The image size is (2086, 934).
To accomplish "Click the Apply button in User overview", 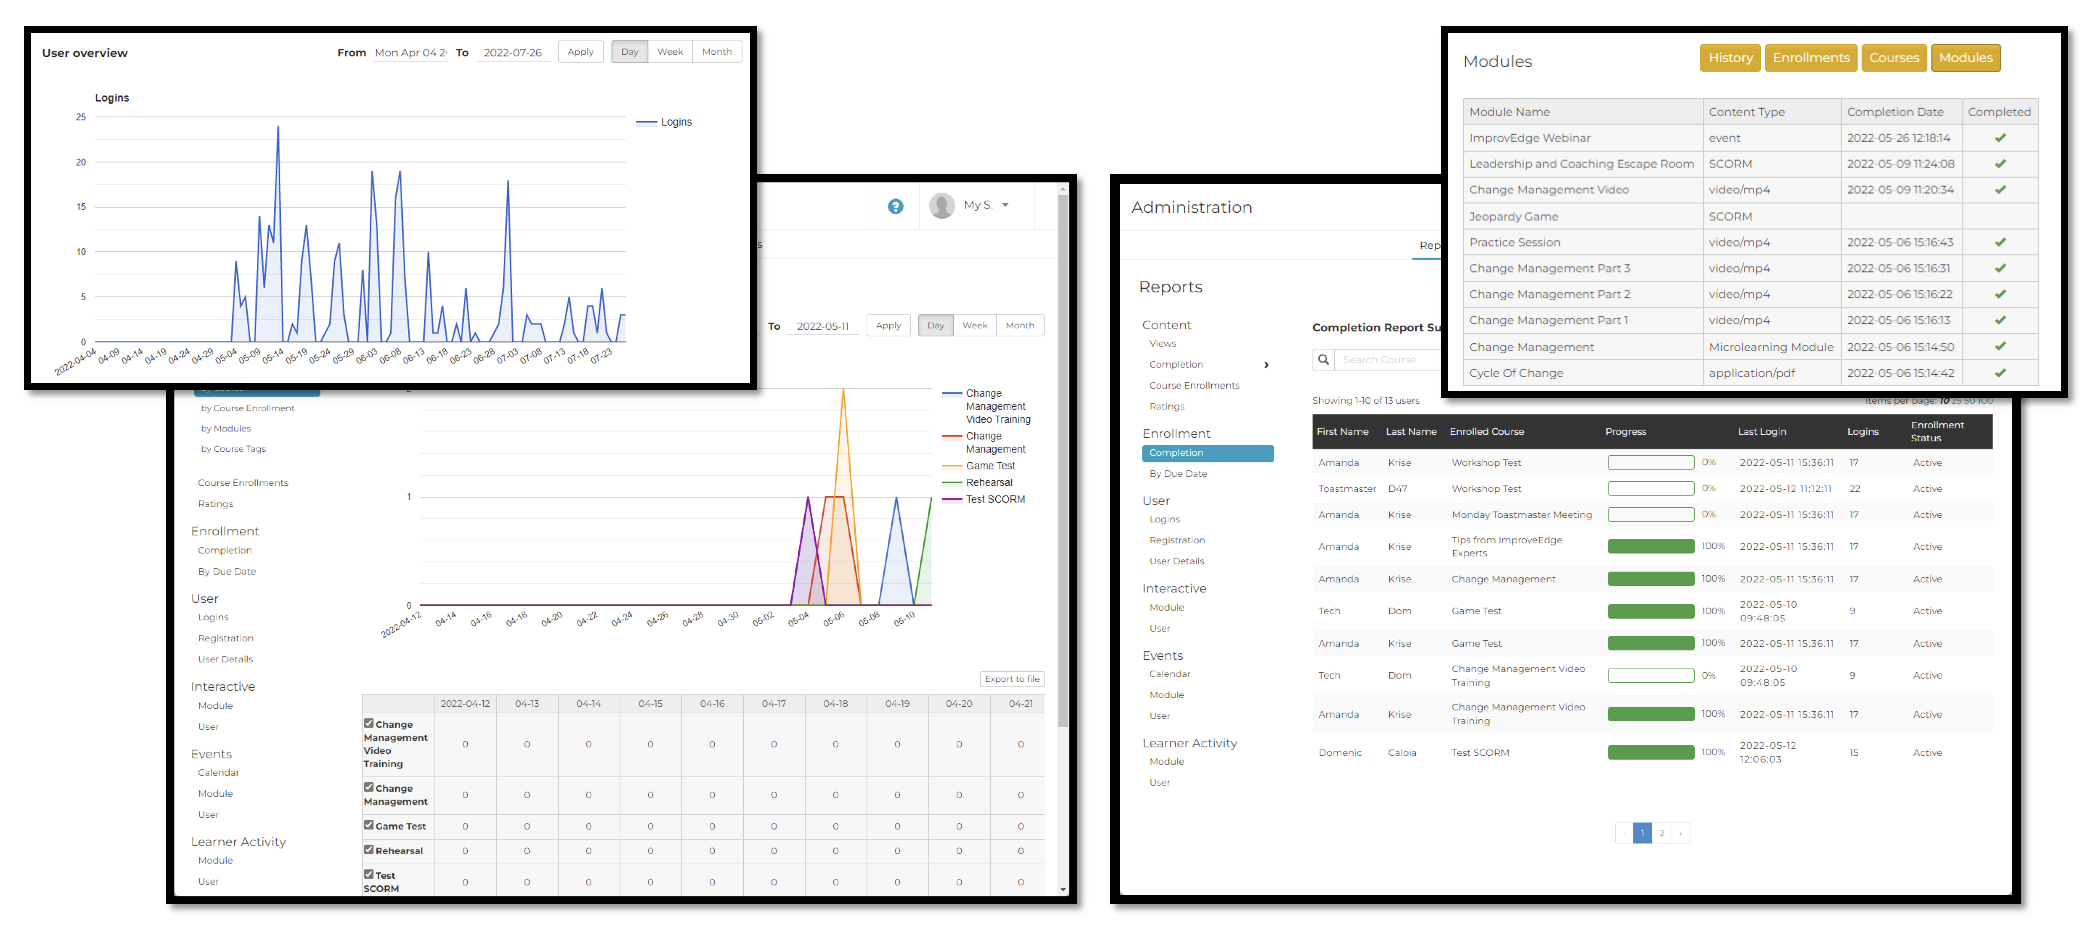I will point(580,52).
